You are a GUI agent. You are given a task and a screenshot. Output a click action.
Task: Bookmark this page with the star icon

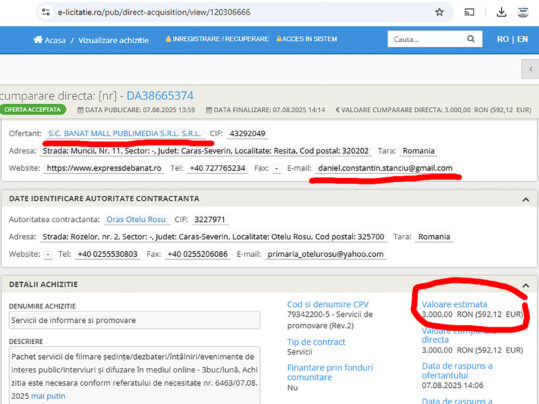[x=439, y=12]
